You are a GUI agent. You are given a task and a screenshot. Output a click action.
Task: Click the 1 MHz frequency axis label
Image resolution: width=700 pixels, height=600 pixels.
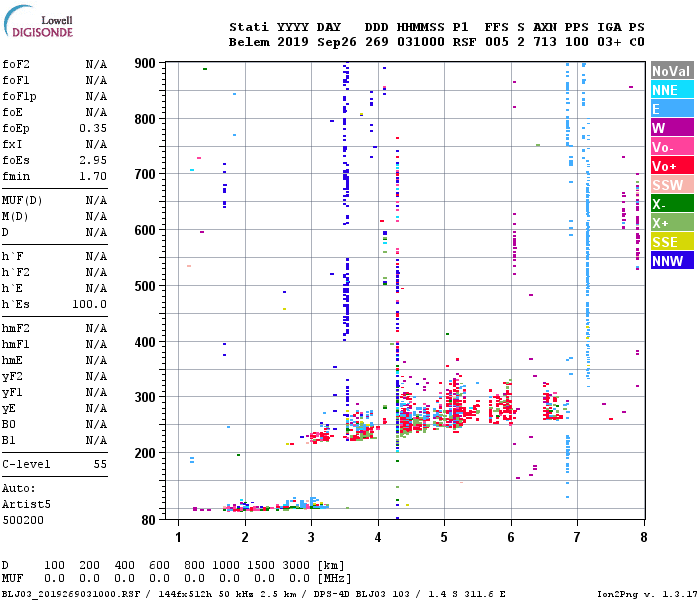point(178,537)
